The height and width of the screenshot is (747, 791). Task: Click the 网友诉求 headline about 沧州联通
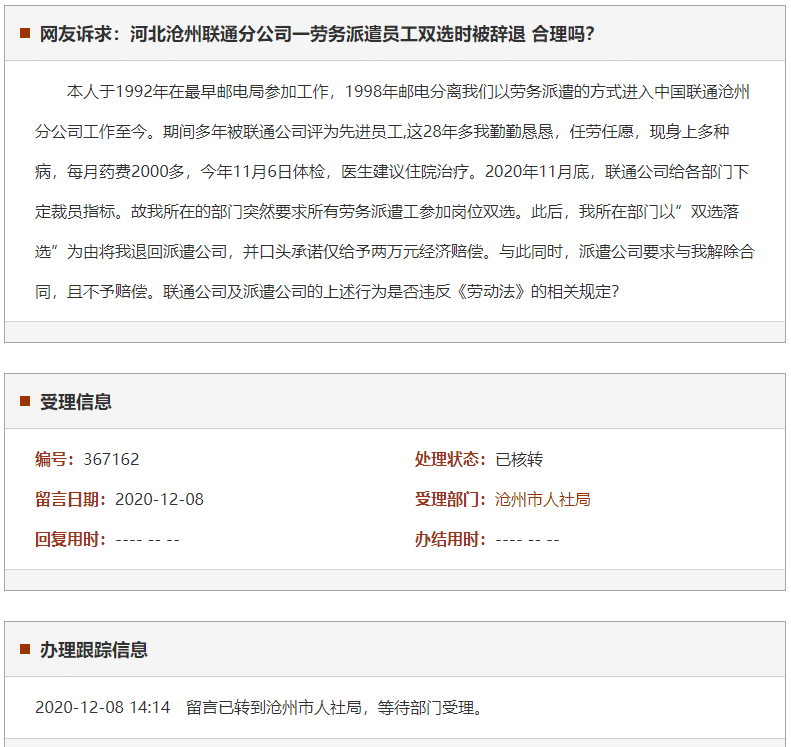[x=317, y=34]
